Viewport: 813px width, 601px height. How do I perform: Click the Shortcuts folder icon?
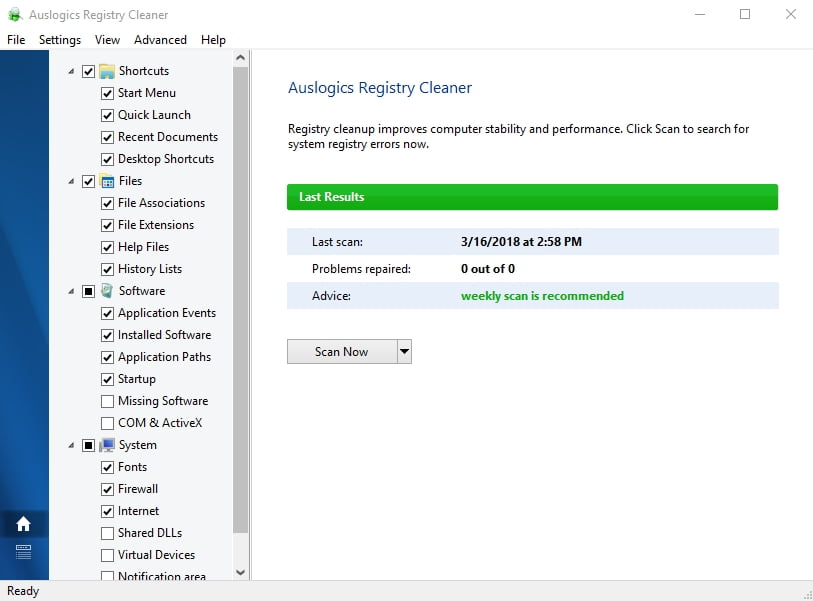click(107, 71)
